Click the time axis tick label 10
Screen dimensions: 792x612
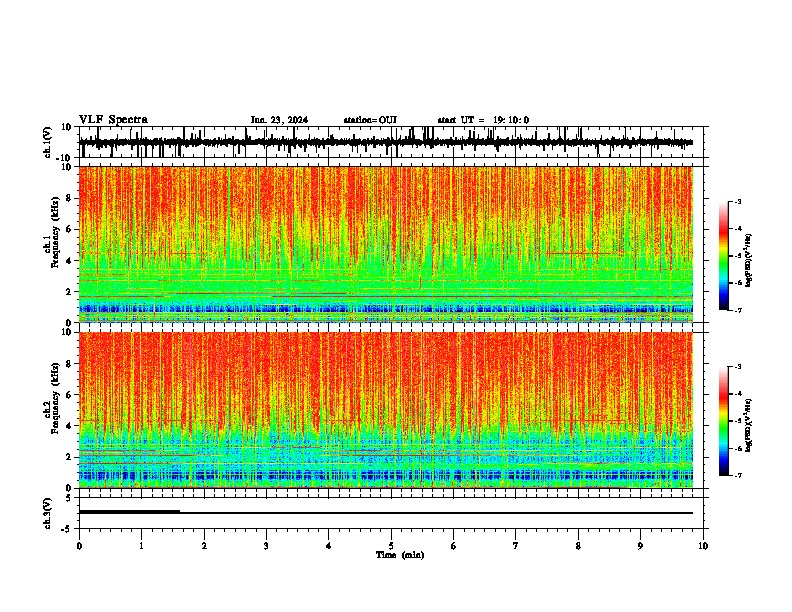(703, 546)
